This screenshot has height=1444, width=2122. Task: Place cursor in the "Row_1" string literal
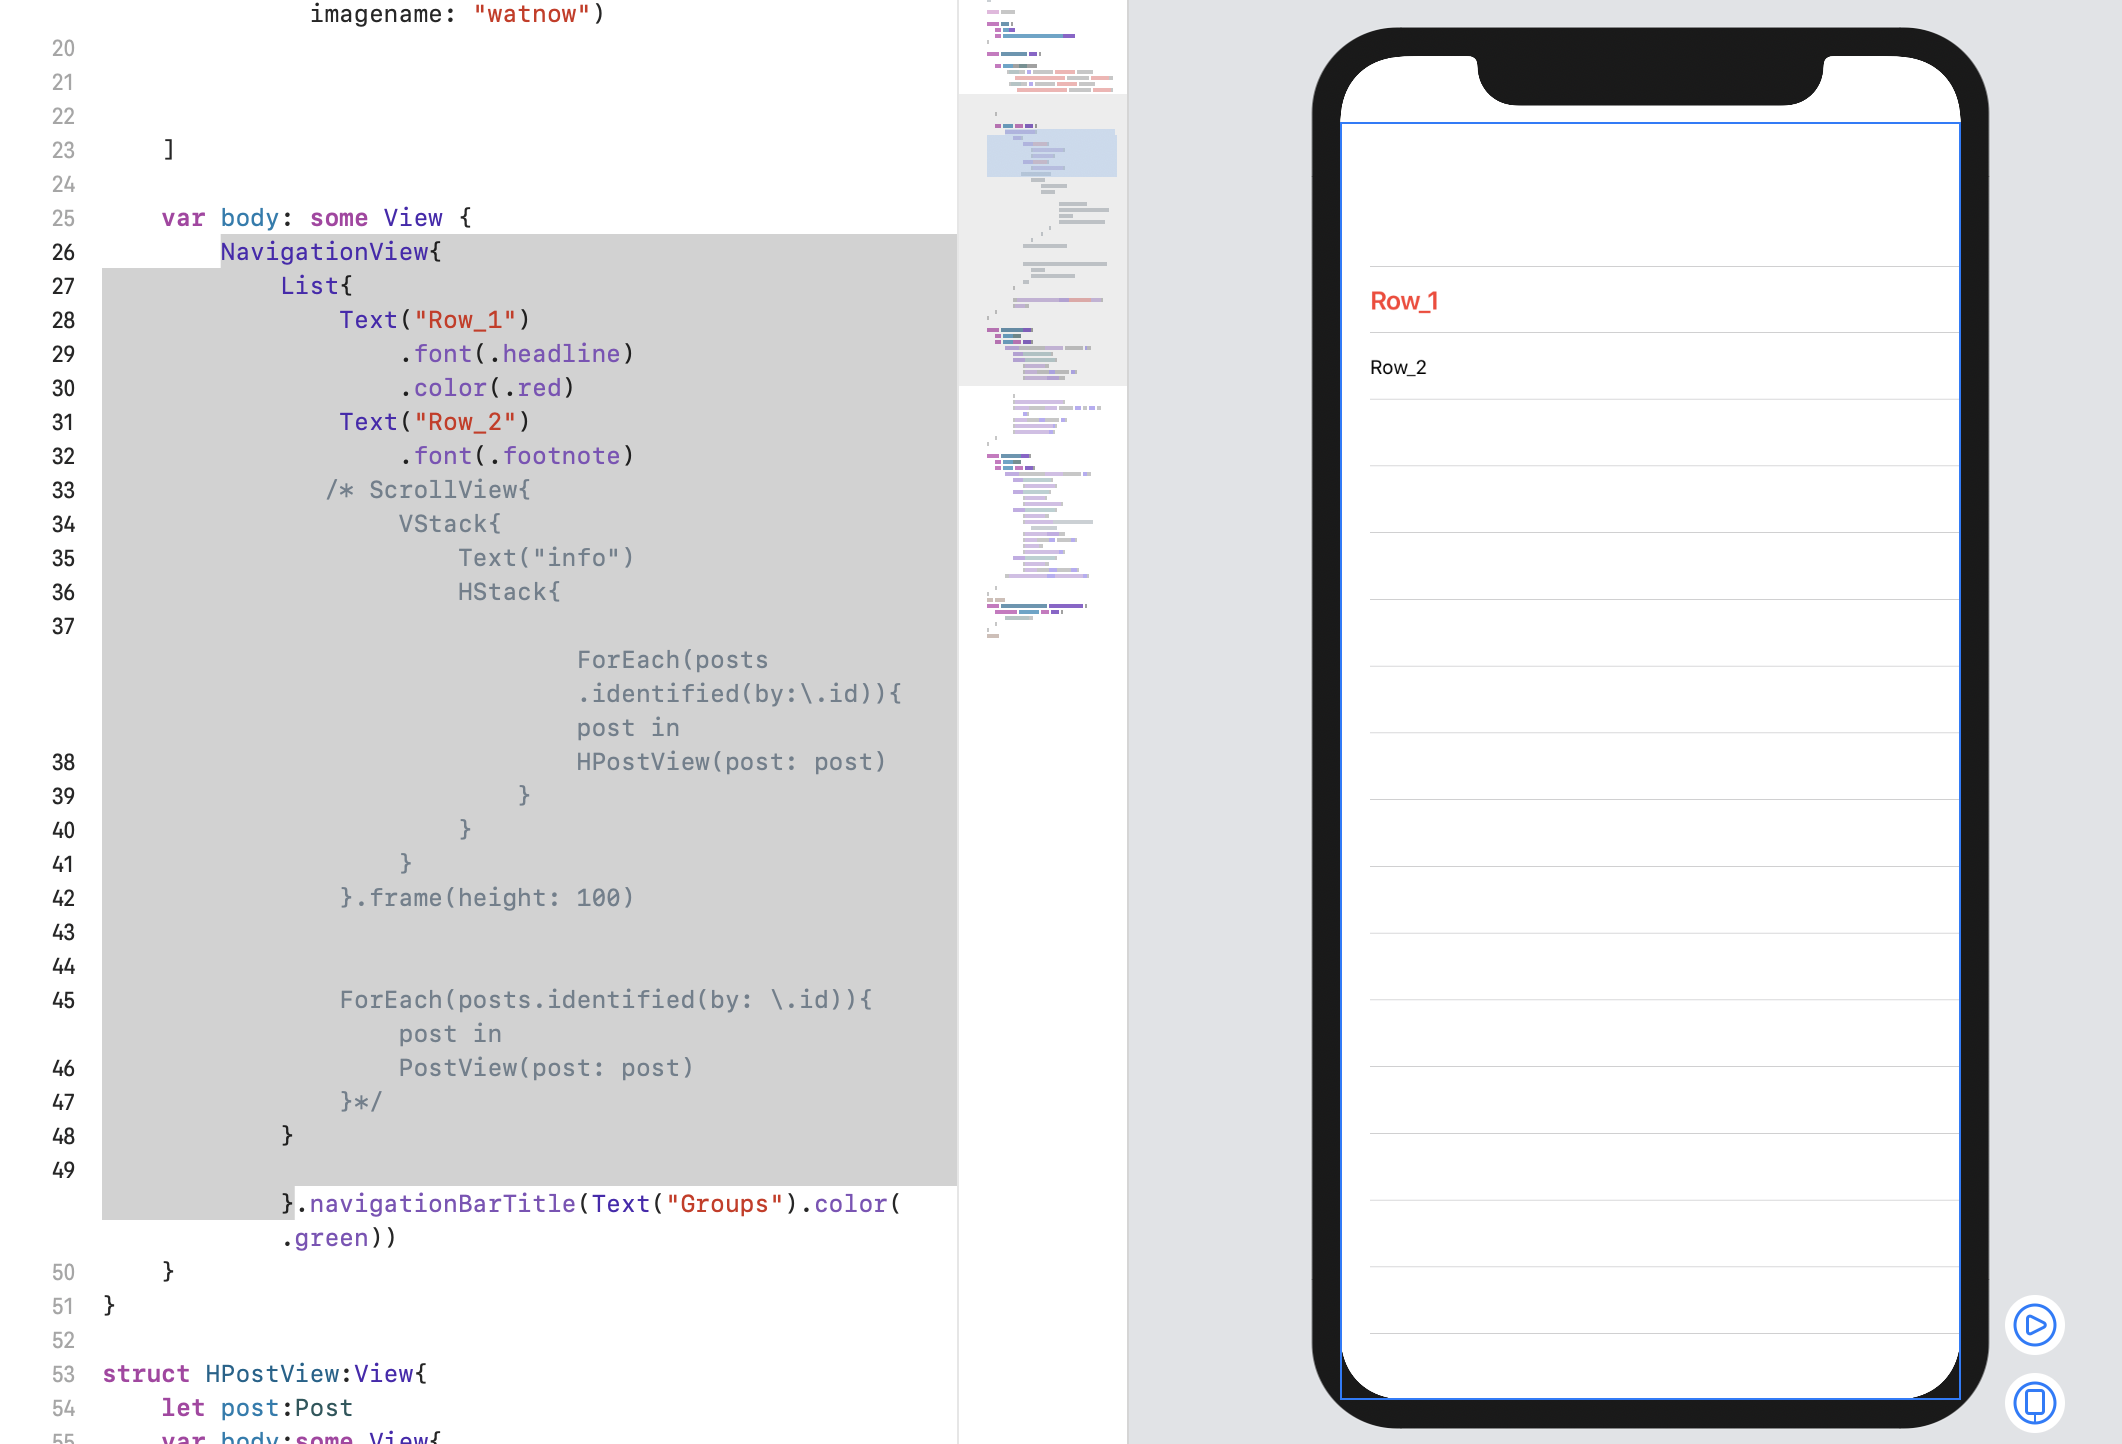tap(465, 320)
